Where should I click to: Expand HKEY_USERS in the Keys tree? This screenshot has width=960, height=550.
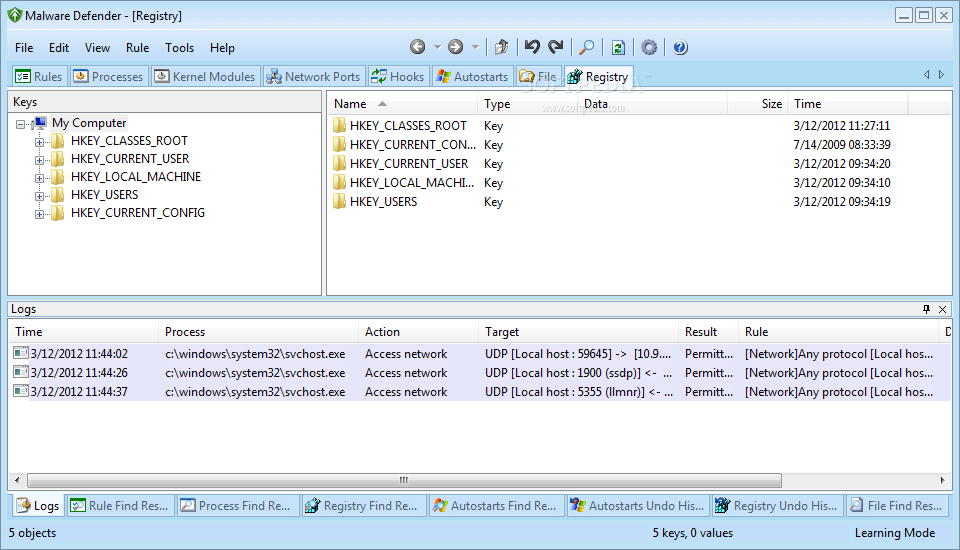pos(39,196)
